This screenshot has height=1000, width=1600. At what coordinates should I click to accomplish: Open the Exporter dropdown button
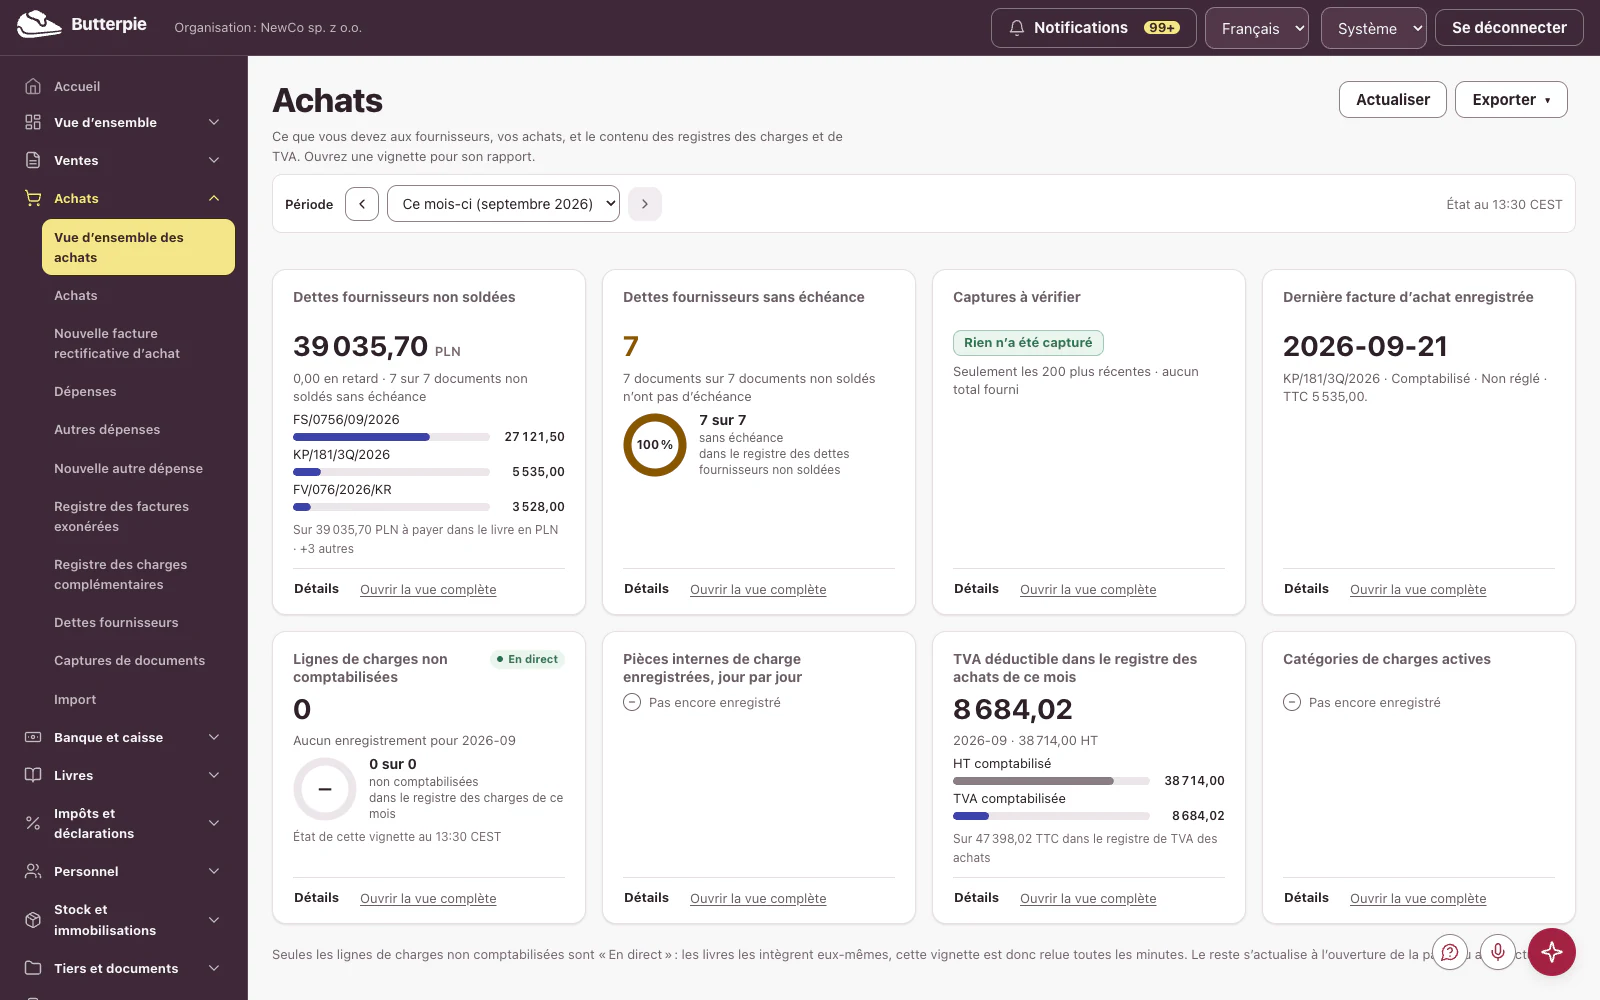tap(1511, 99)
